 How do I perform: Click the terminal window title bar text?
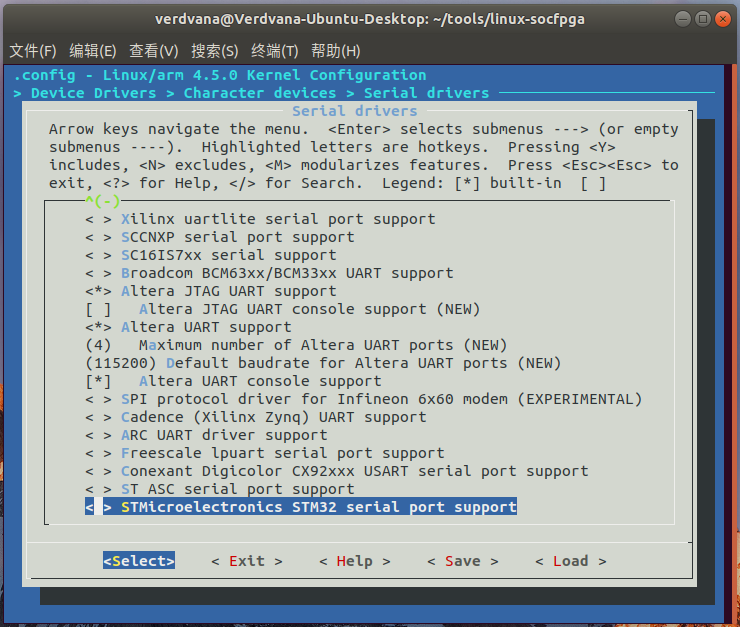[x=370, y=19]
